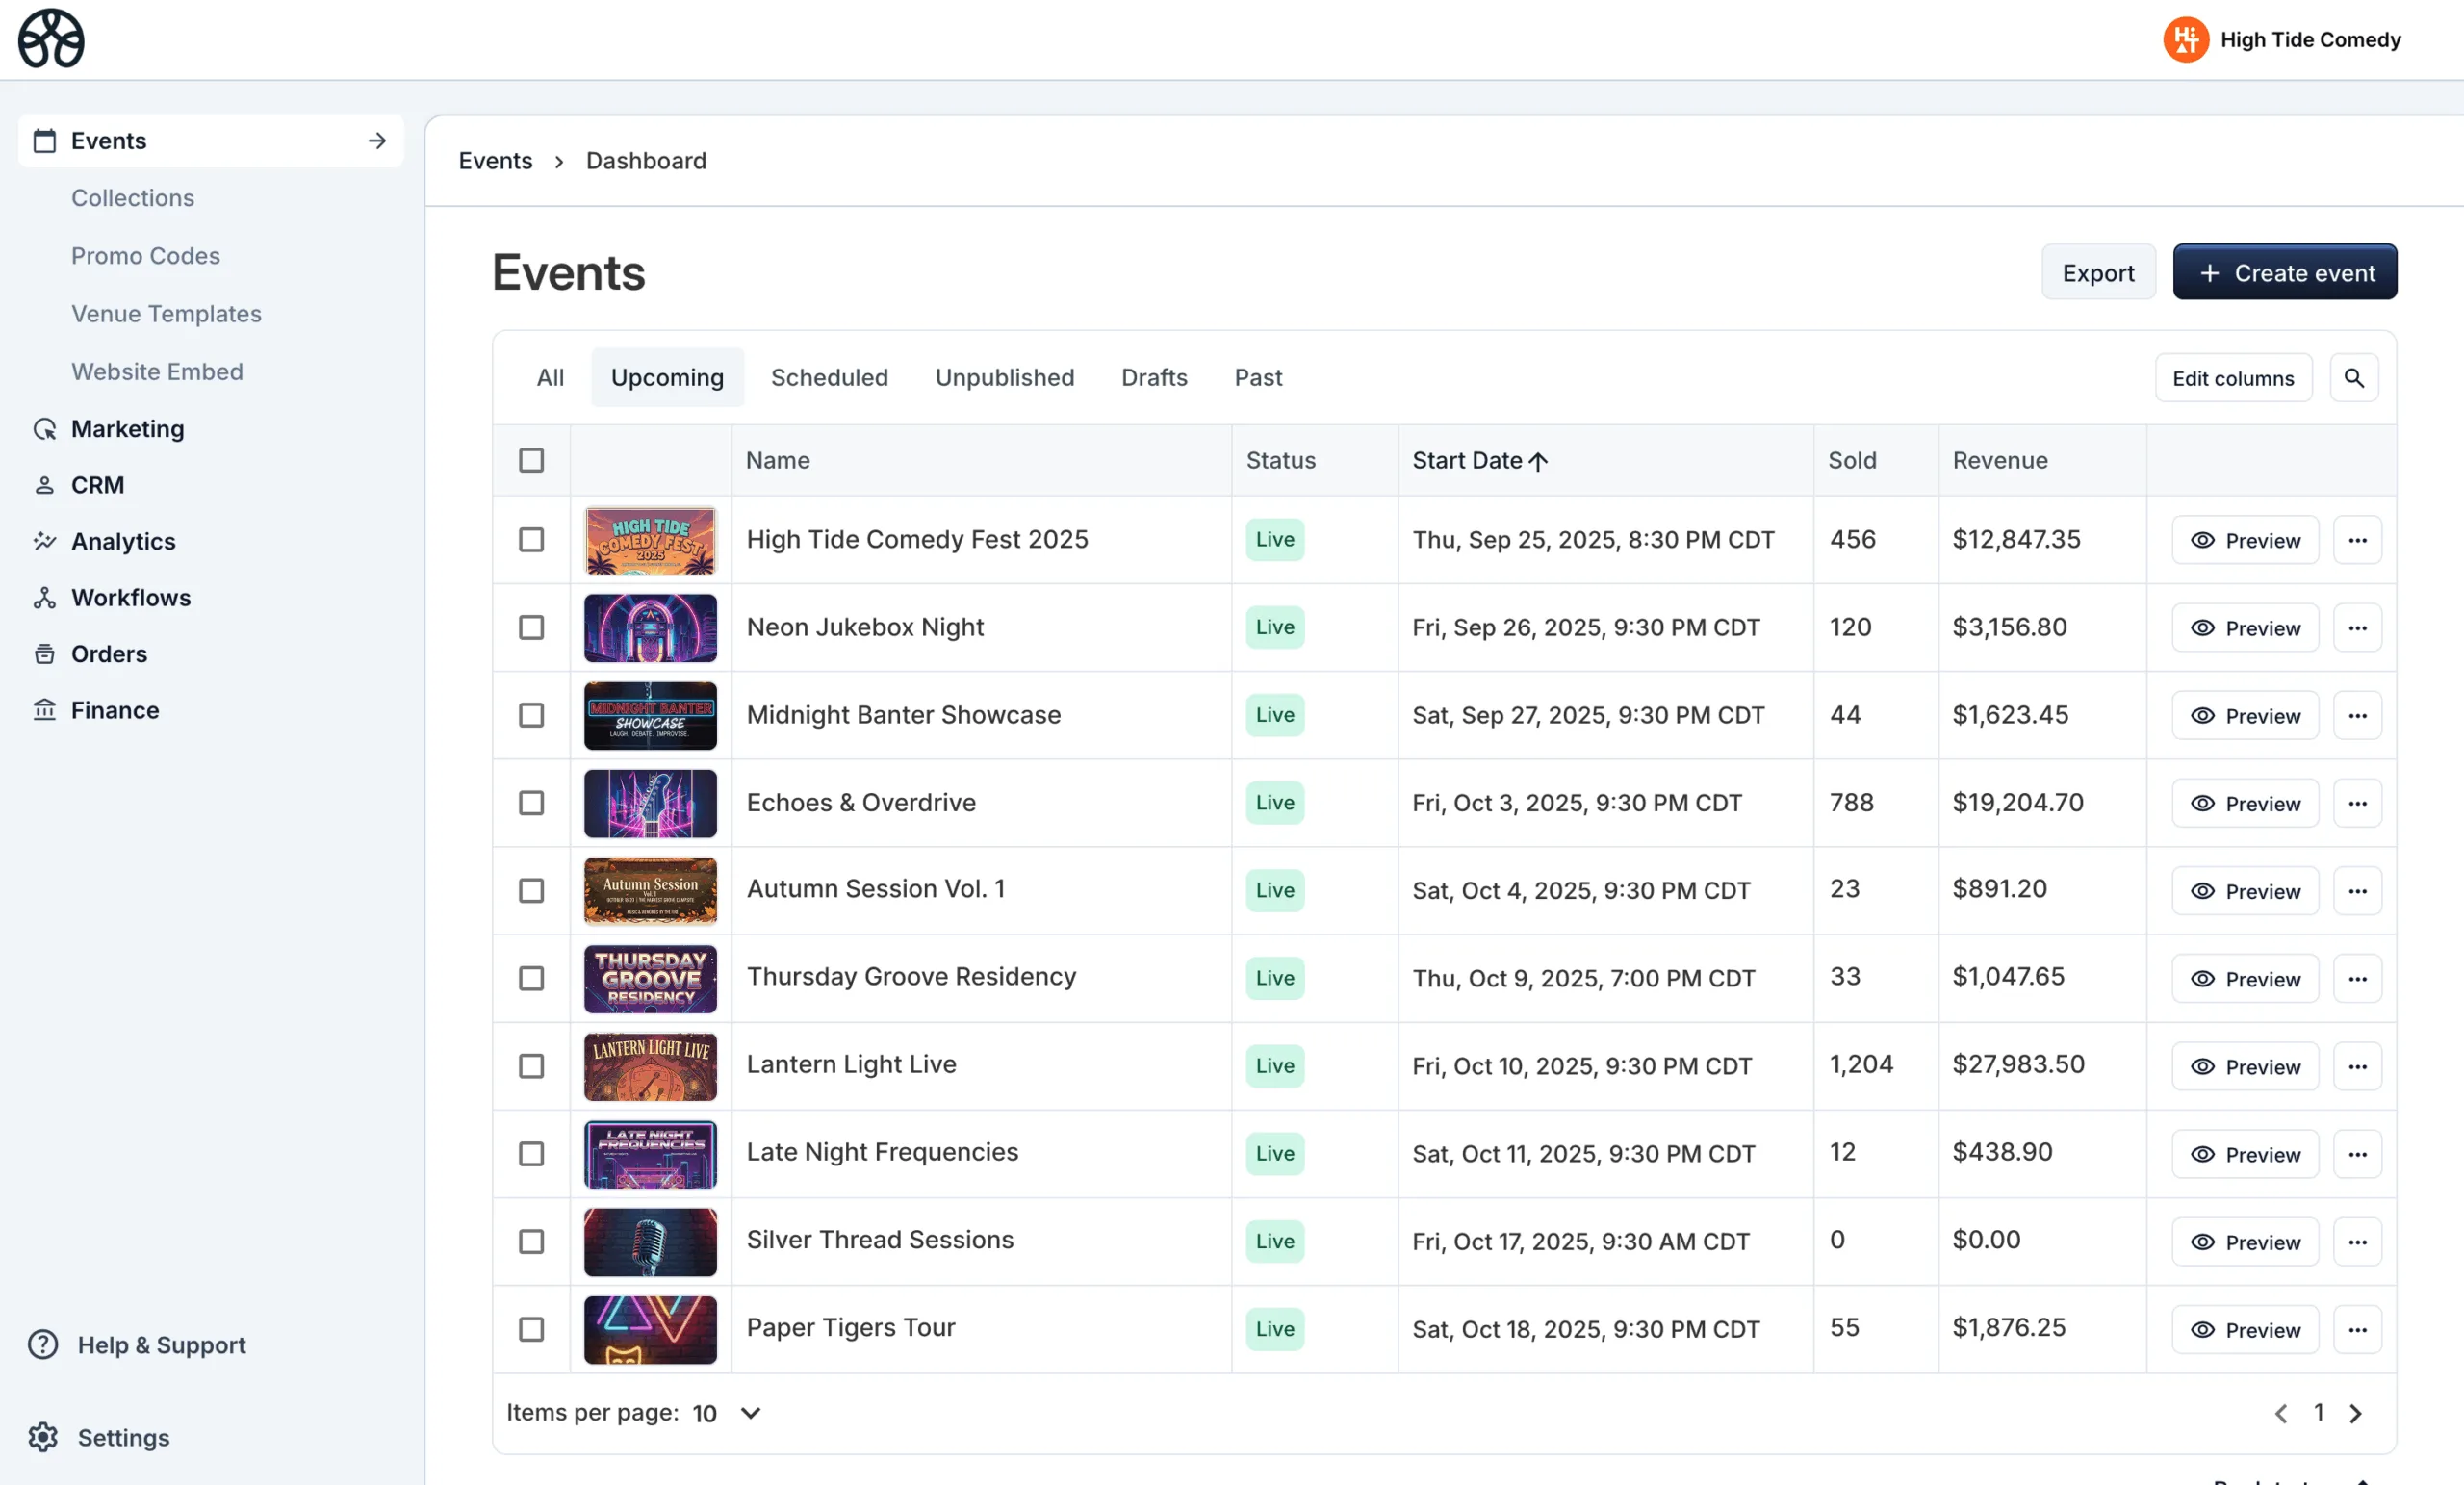Open the Thursday Groove Residency thumbnail
2464x1485 pixels.
(x=650, y=979)
